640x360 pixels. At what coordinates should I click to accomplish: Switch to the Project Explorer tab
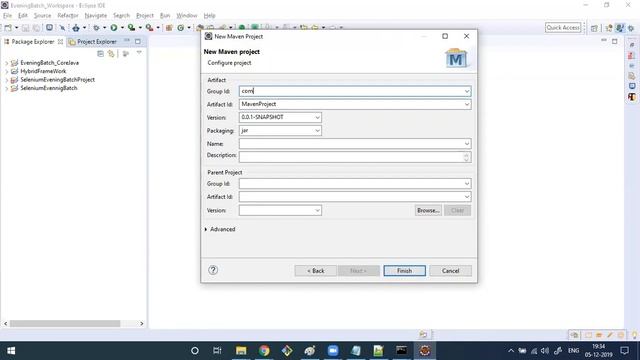point(93,42)
